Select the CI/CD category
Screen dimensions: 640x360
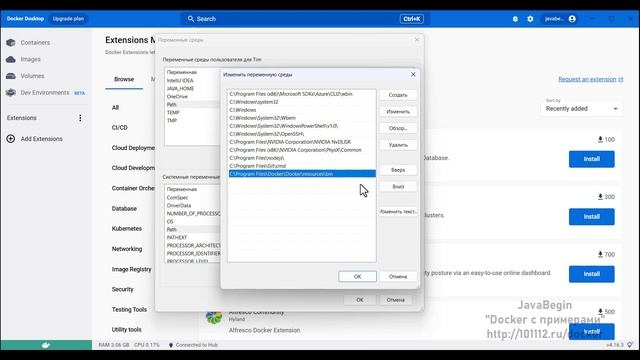click(x=120, y=128)
